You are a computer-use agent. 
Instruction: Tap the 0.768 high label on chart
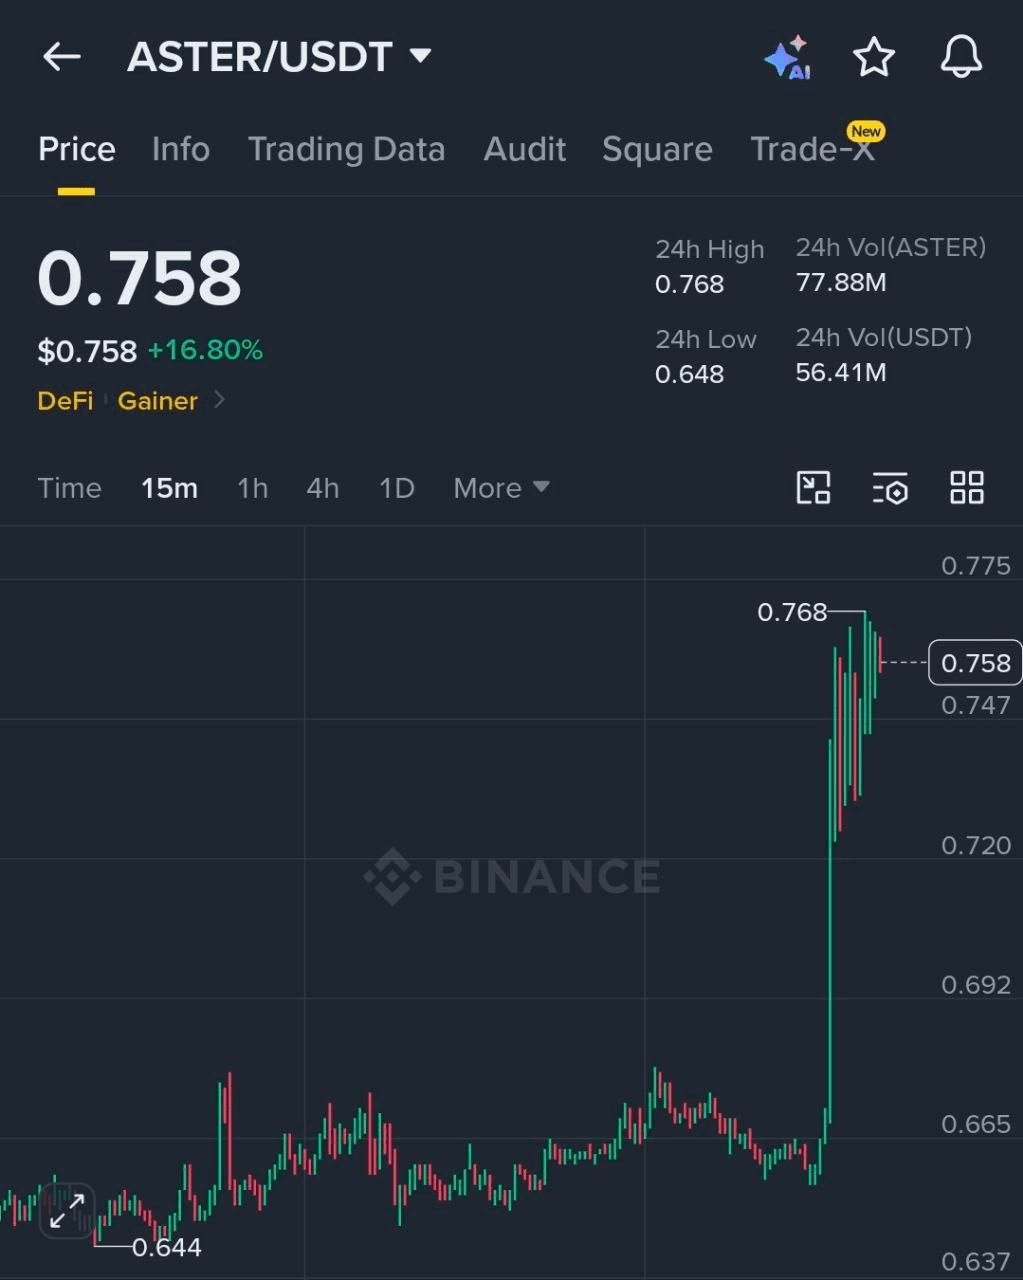pos(792,612)
